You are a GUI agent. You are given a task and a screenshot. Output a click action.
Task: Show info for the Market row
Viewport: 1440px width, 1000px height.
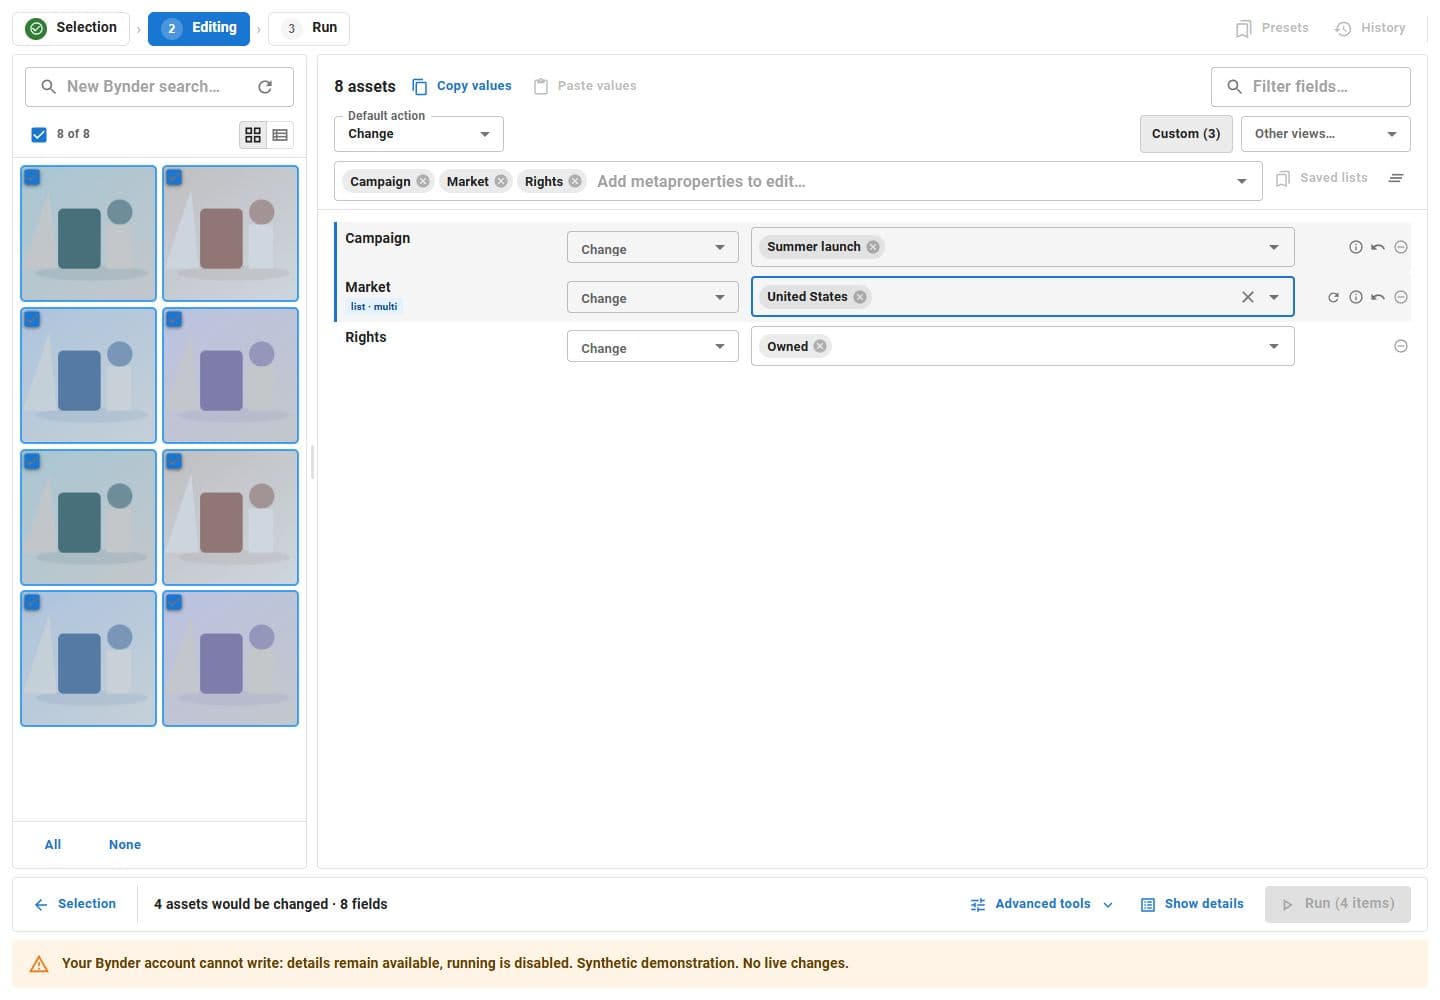pos(1356,297)
